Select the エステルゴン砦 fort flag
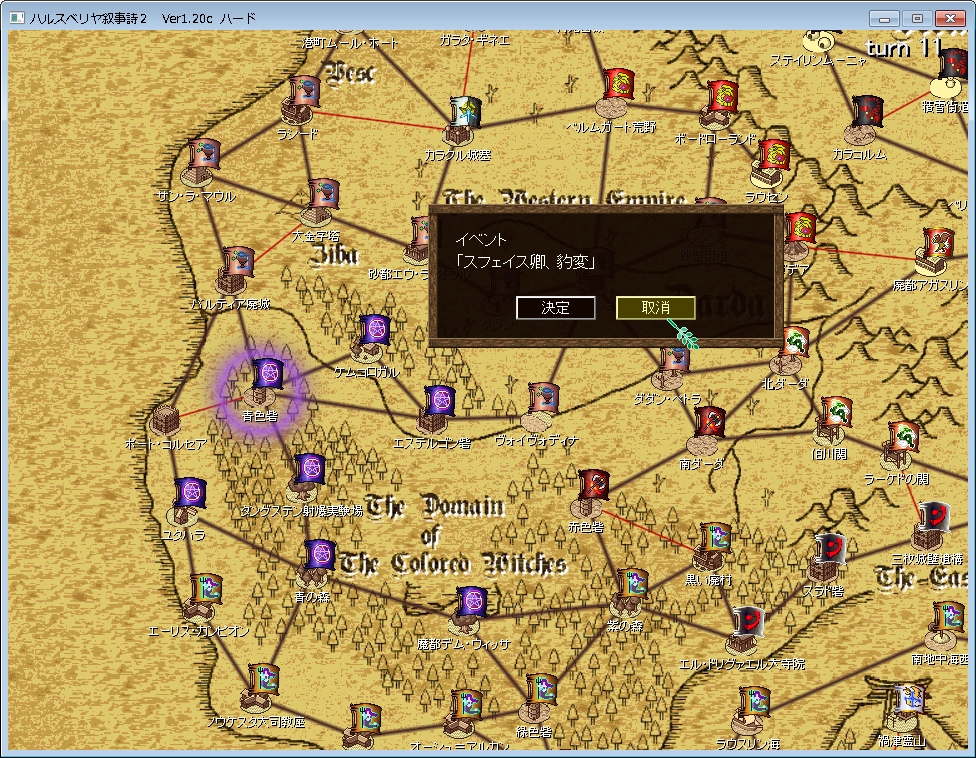This screenshot has width=976, height=758. (x=439, y=401)
